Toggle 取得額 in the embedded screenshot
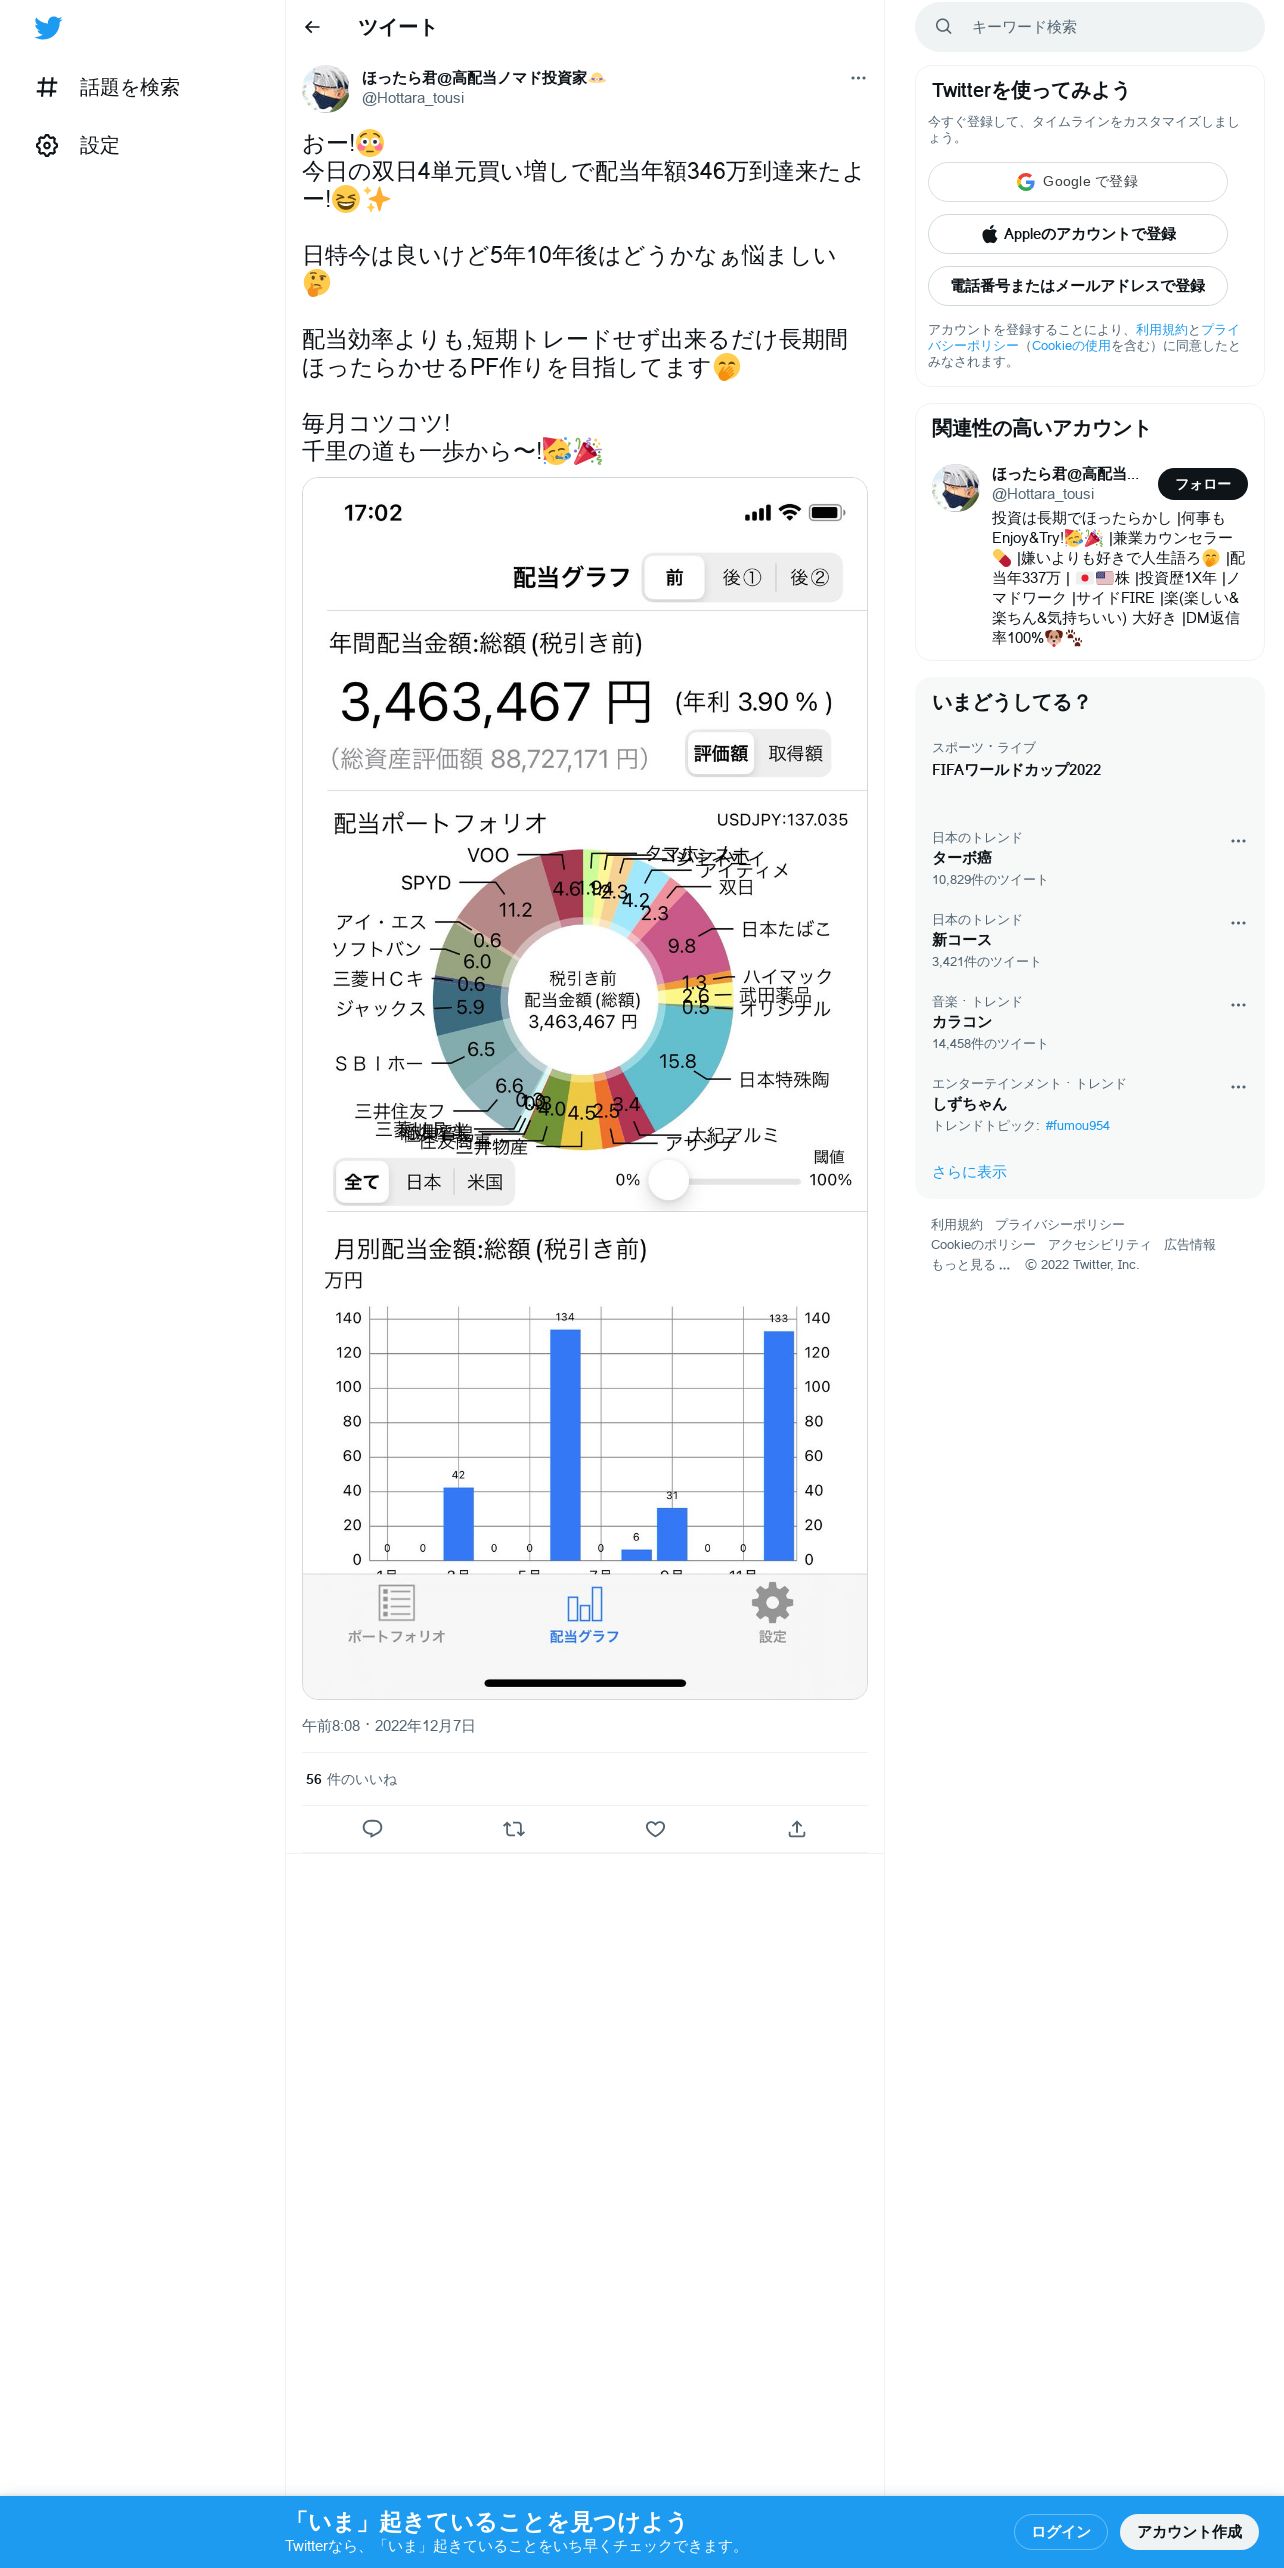Image resolution: width=1284 pixels, height=2568 pixels. (795, 753)
